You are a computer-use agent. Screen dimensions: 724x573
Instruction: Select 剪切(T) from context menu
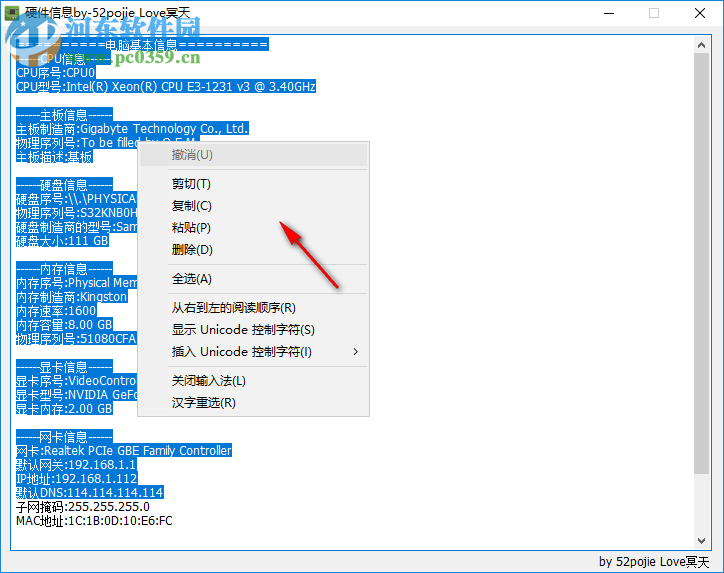click(253, 184)
